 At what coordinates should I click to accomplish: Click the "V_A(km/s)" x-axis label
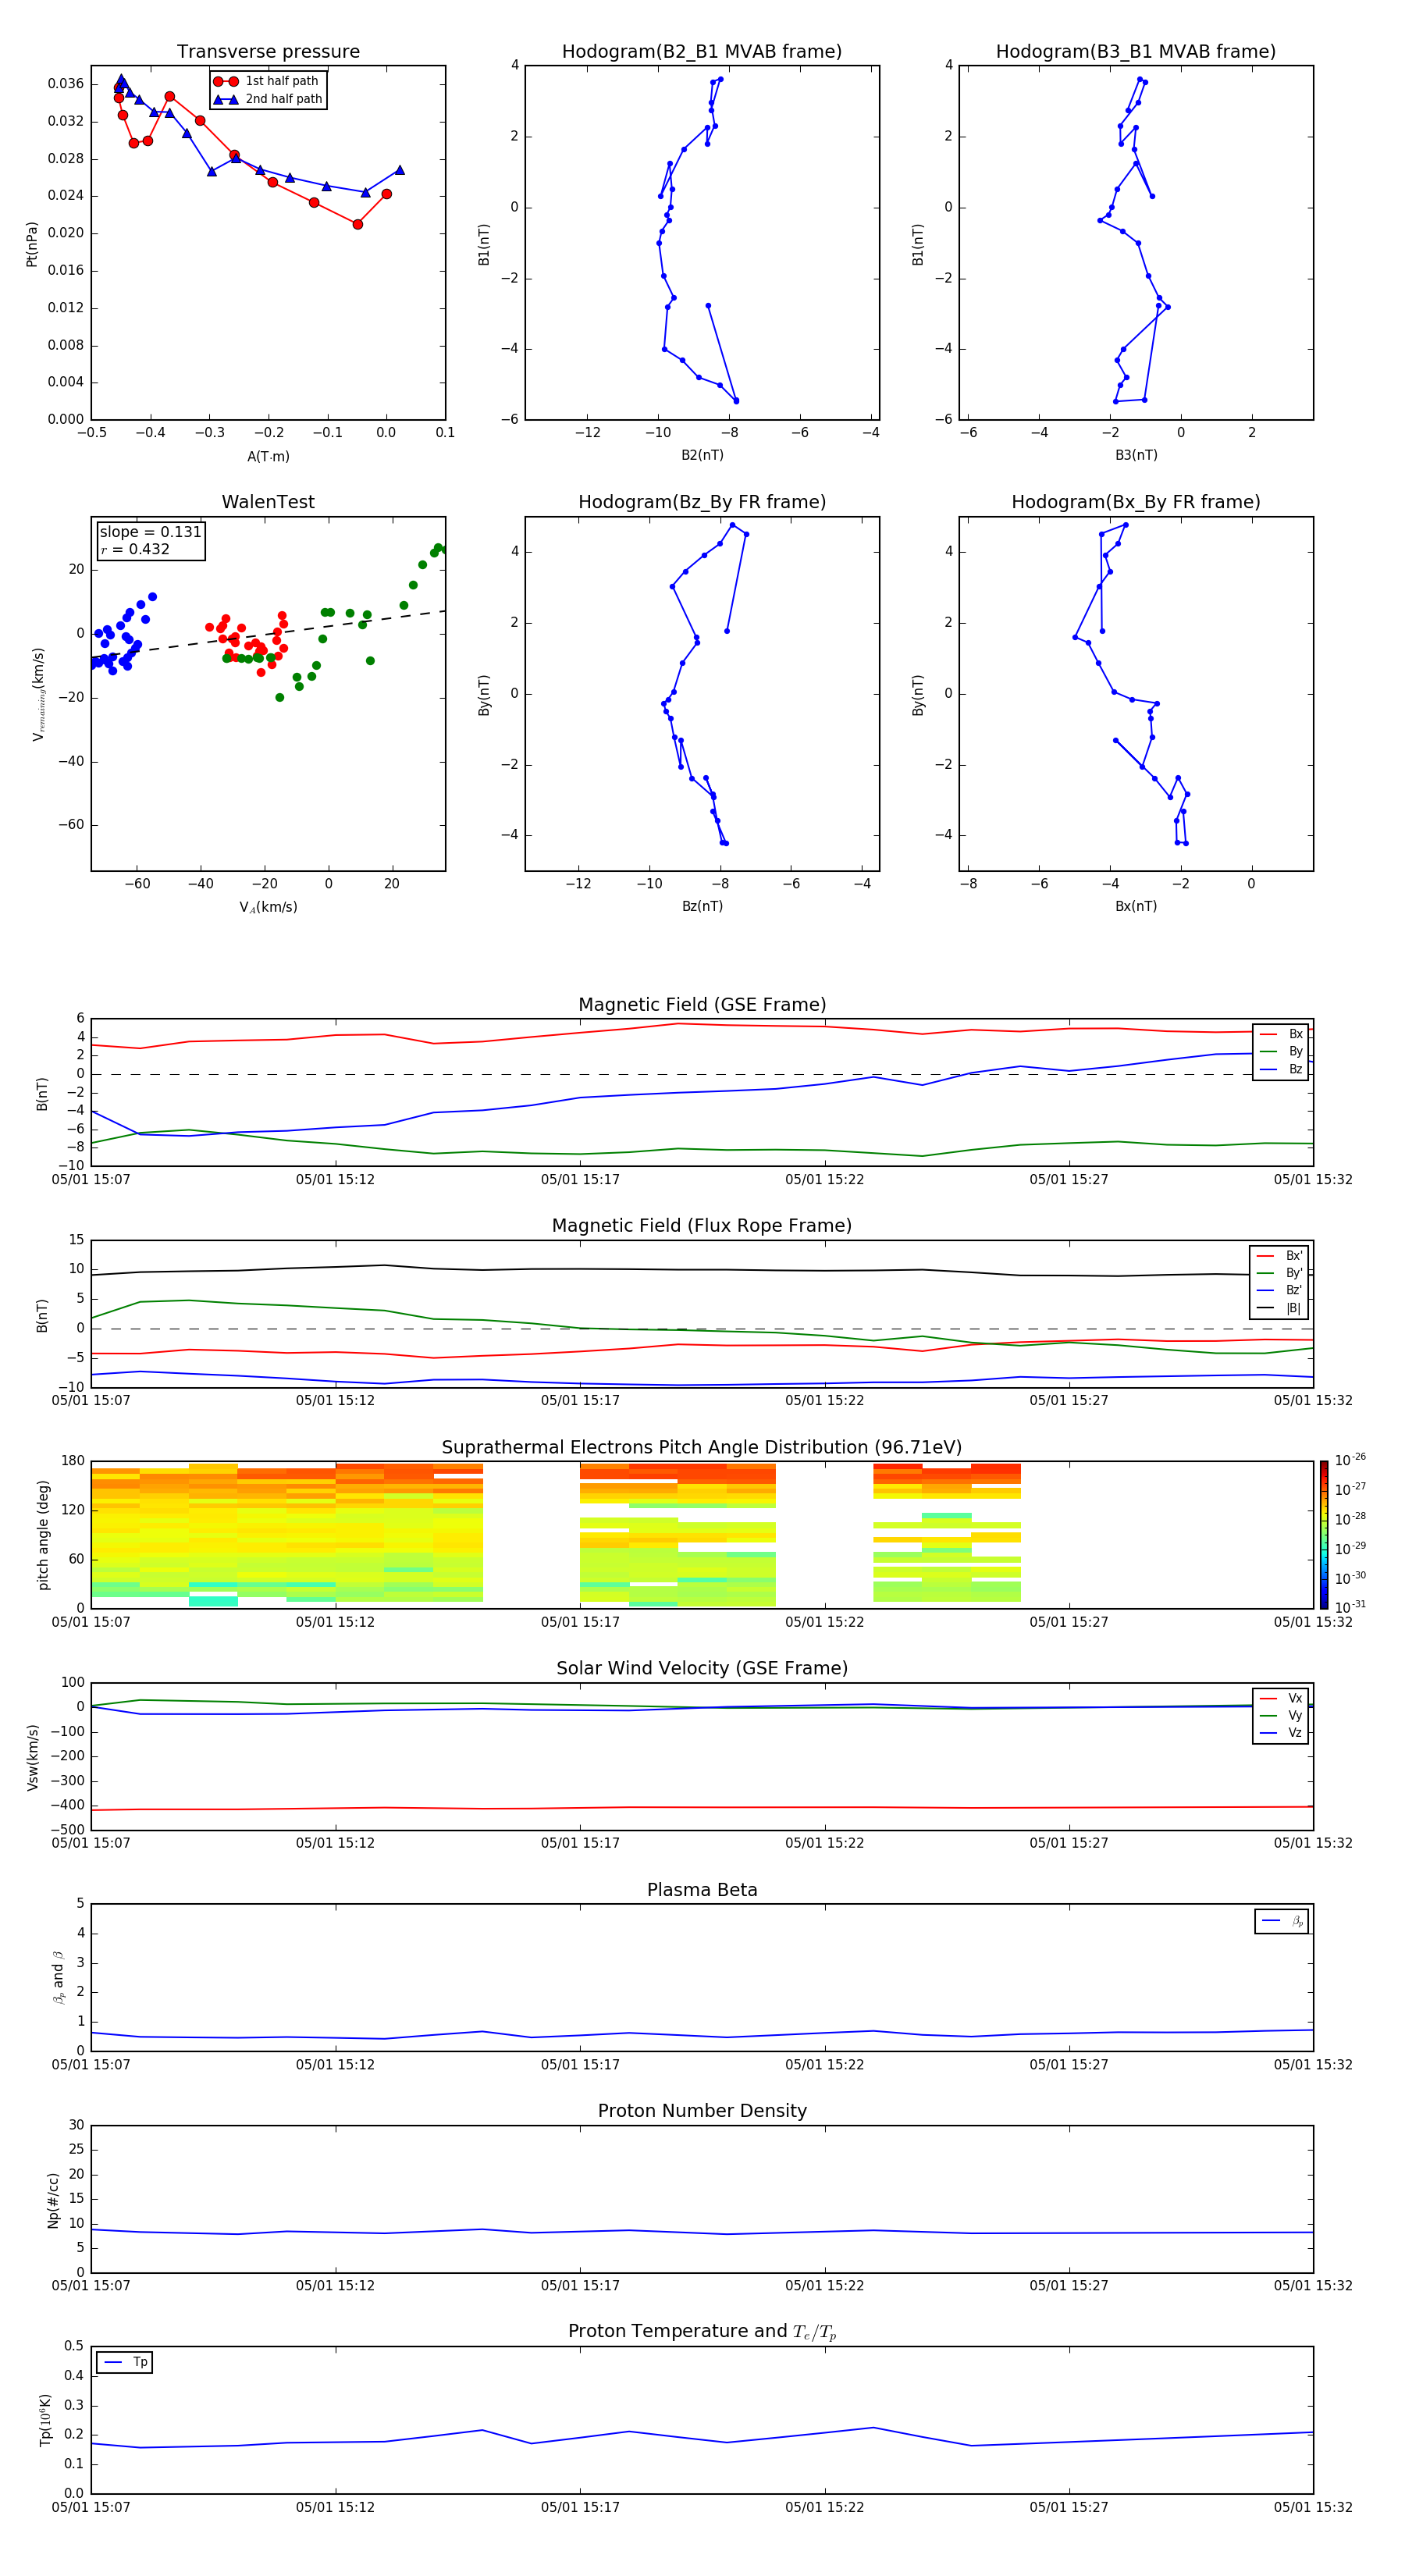coord(268,907)
